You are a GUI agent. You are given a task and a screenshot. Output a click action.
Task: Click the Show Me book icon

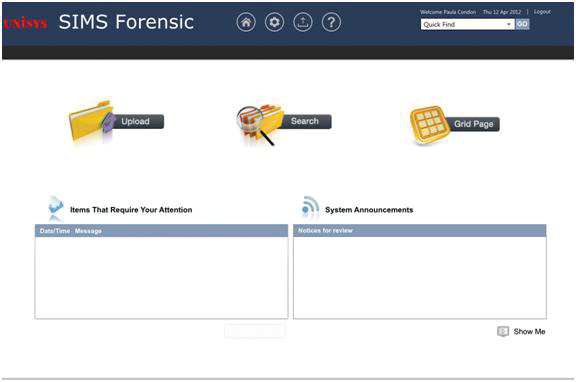click(x=503, y=331)
